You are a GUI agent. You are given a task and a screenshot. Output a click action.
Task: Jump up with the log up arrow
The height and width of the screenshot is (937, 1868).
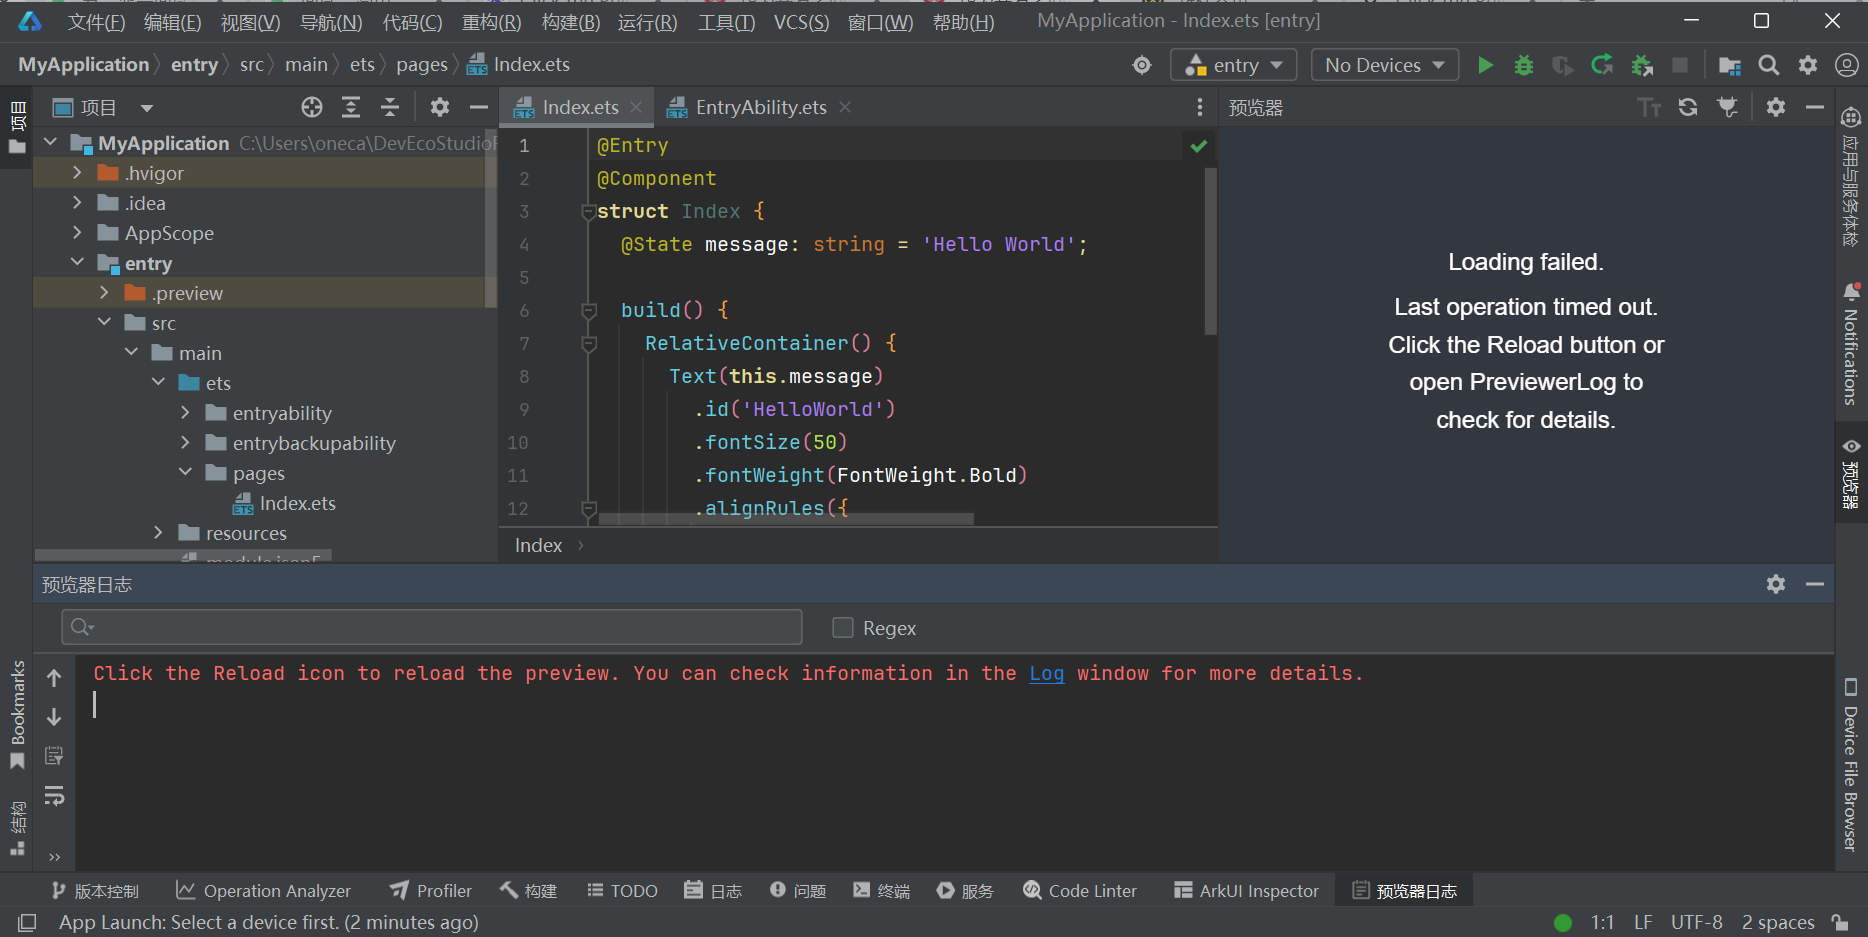point(54,678)
